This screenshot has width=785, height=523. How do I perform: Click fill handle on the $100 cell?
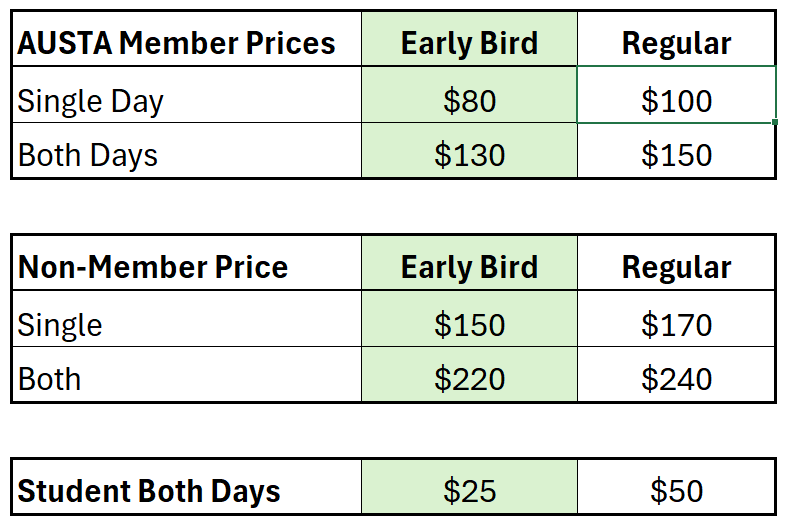coord(775,122)
